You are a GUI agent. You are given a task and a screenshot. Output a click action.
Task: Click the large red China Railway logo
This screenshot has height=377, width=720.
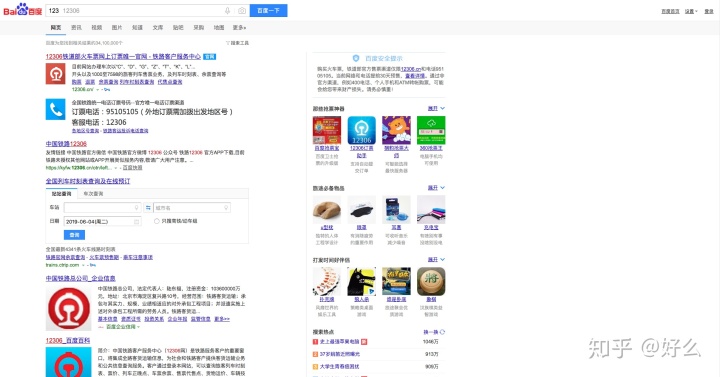69,308
